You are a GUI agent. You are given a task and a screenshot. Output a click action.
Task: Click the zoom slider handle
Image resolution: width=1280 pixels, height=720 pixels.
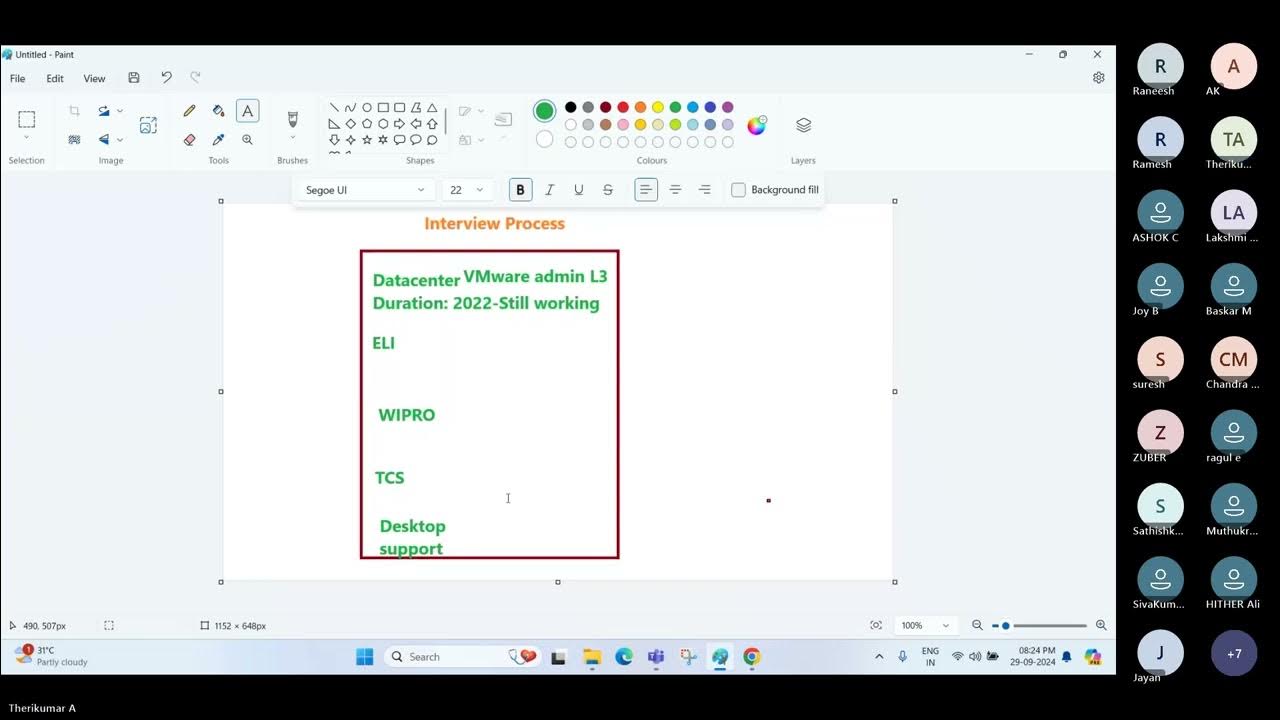[x=1006, y=625]
